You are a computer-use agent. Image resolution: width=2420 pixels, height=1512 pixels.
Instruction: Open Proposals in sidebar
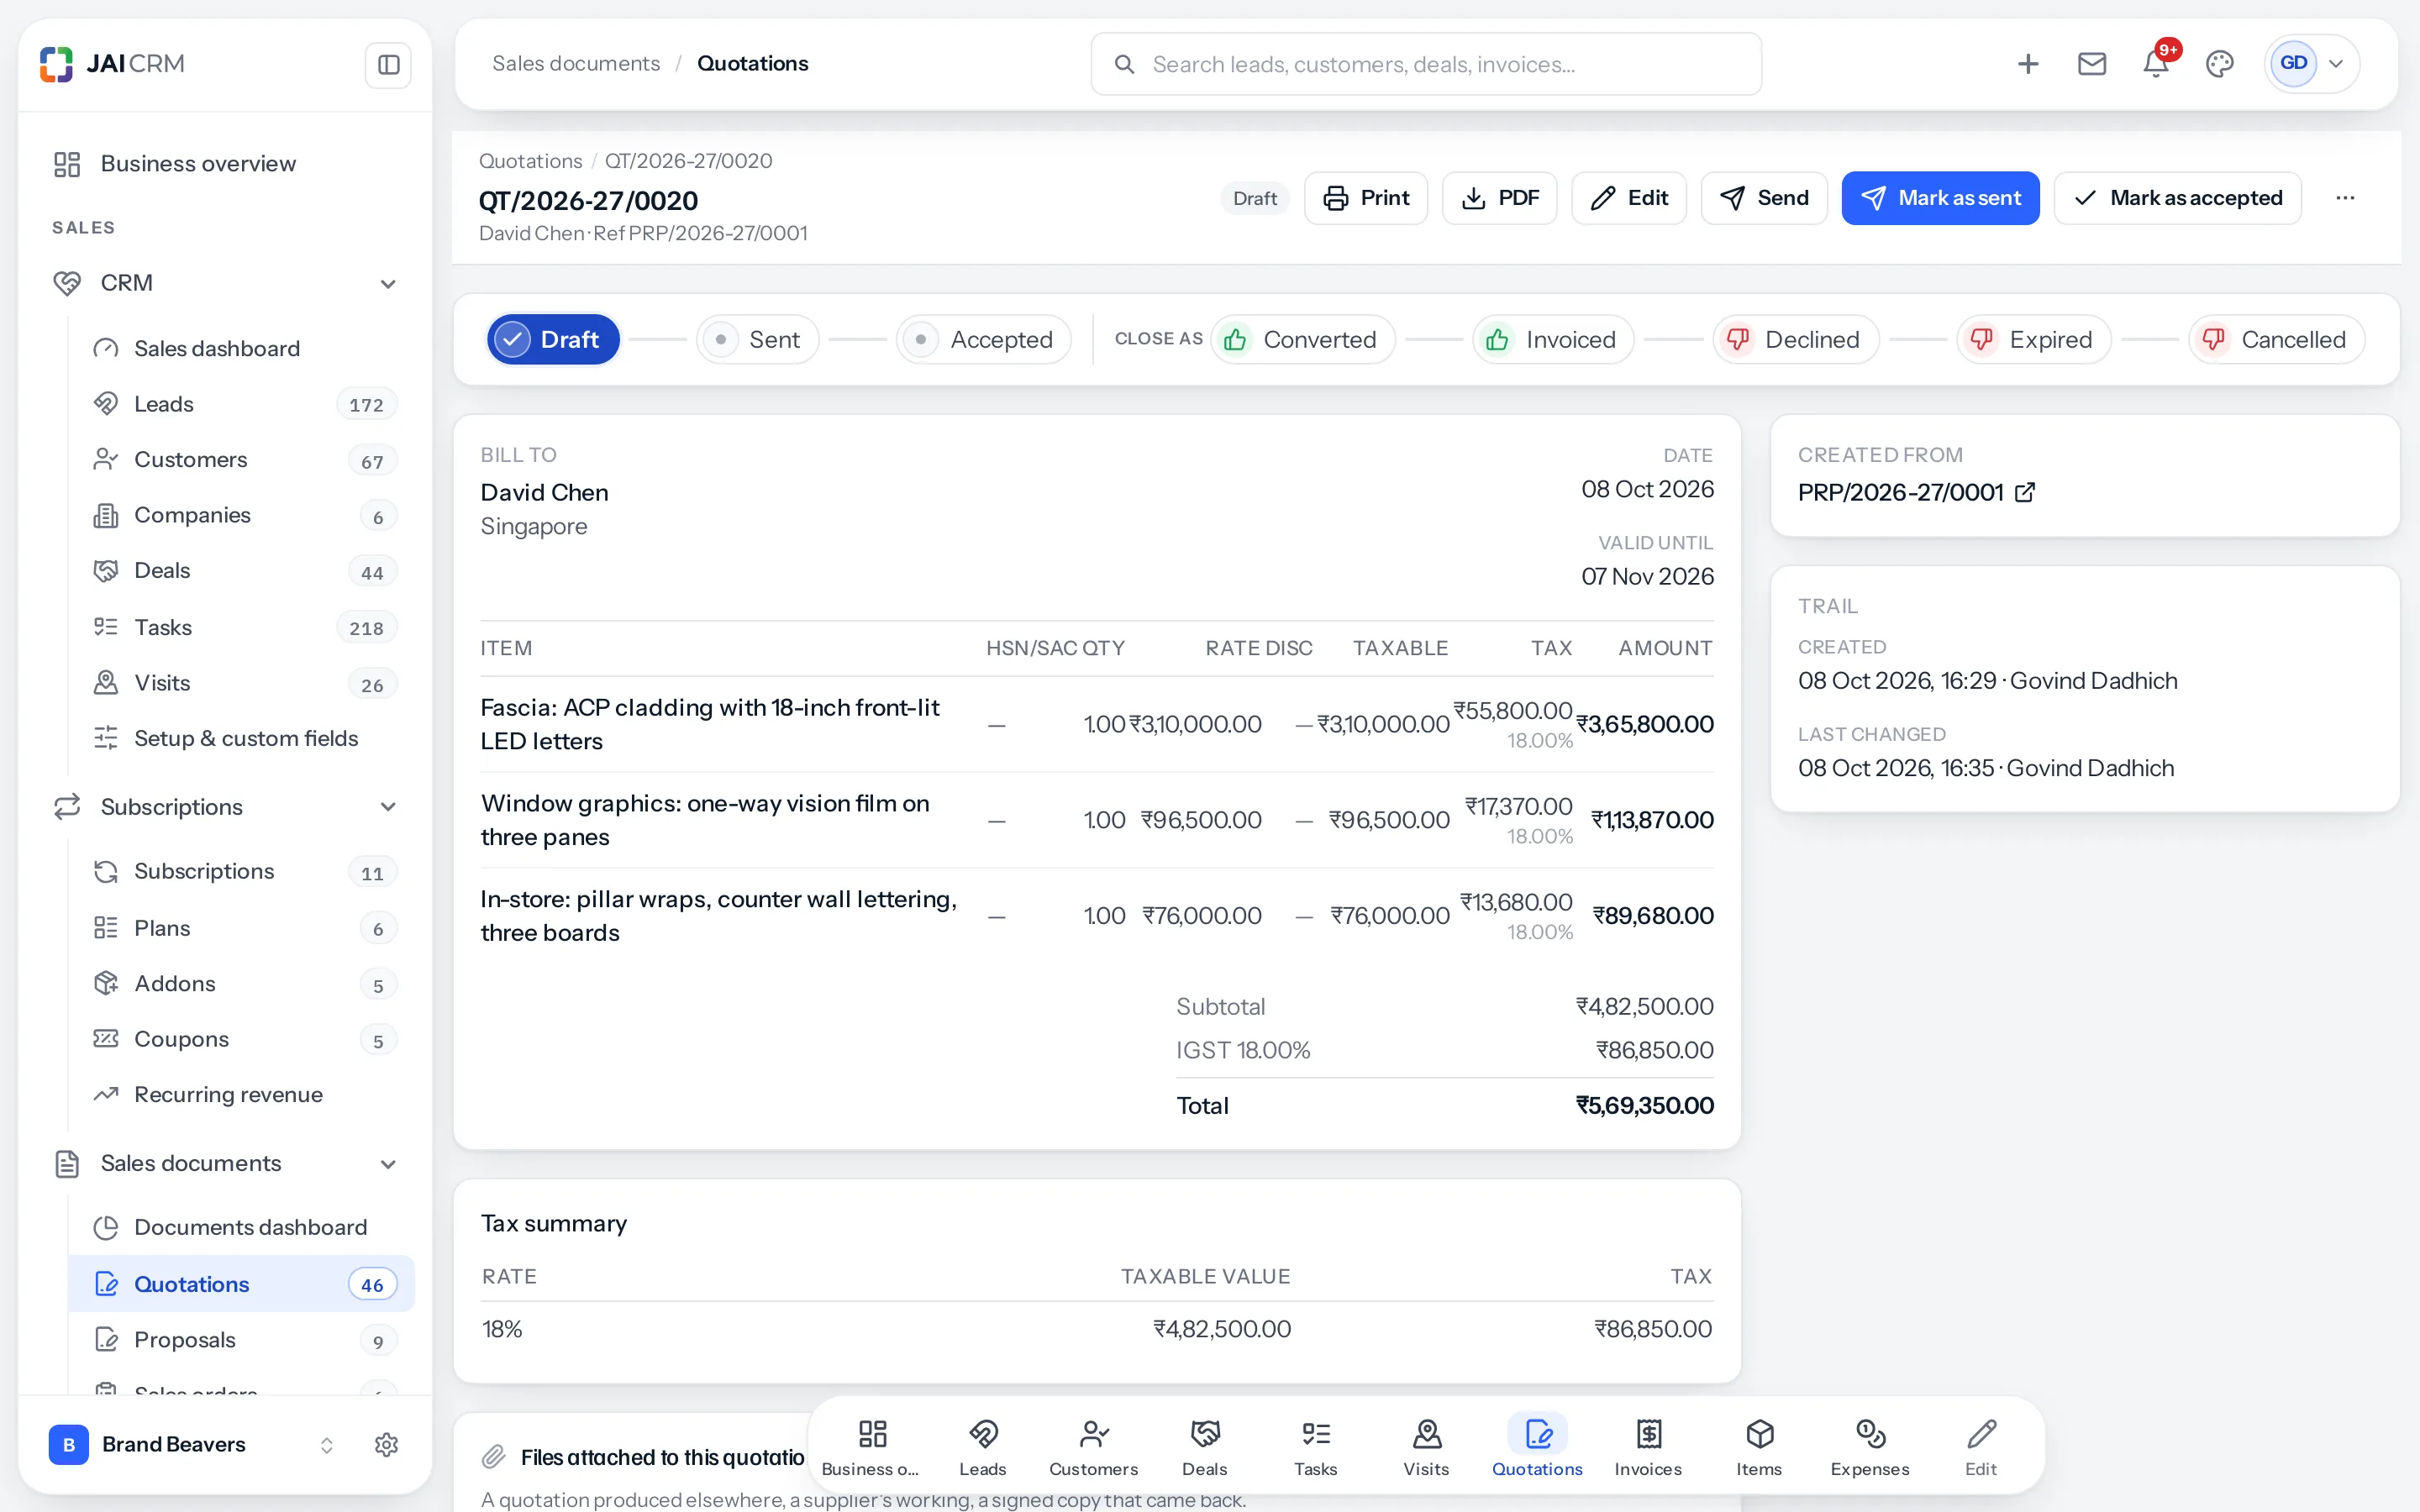click(x=240, y=1340)
